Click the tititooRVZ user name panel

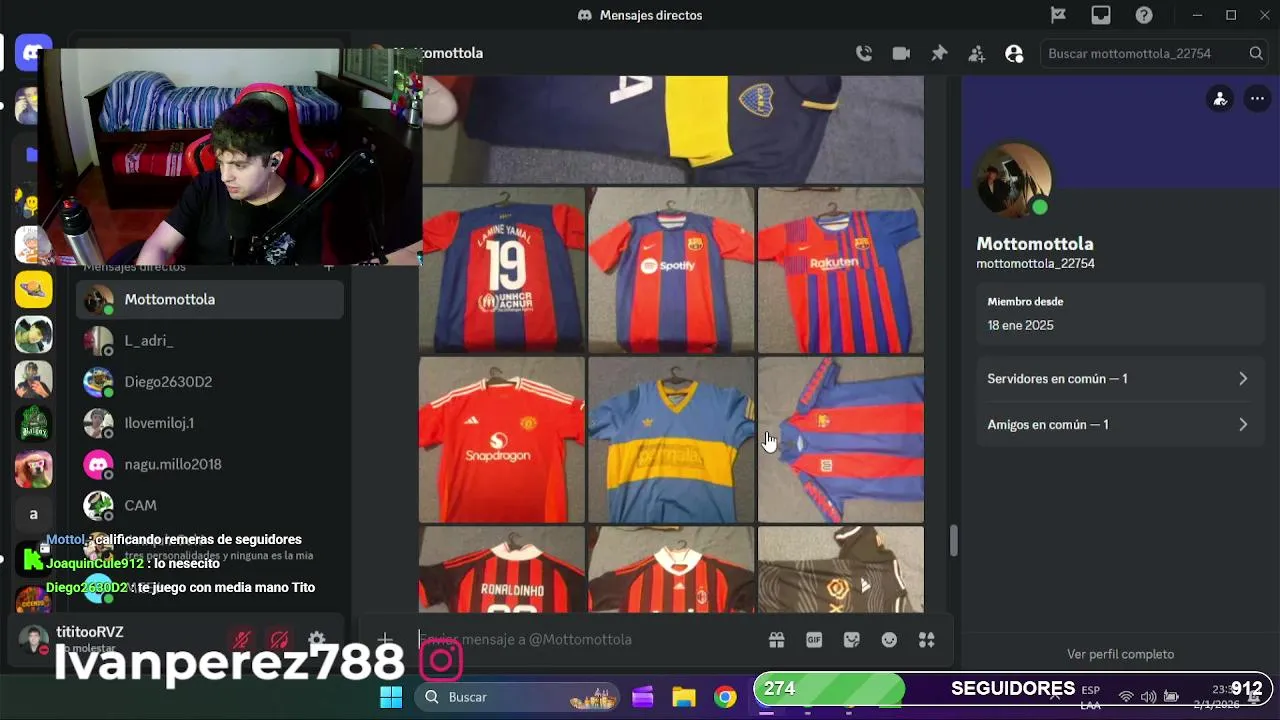coord(90,639)
